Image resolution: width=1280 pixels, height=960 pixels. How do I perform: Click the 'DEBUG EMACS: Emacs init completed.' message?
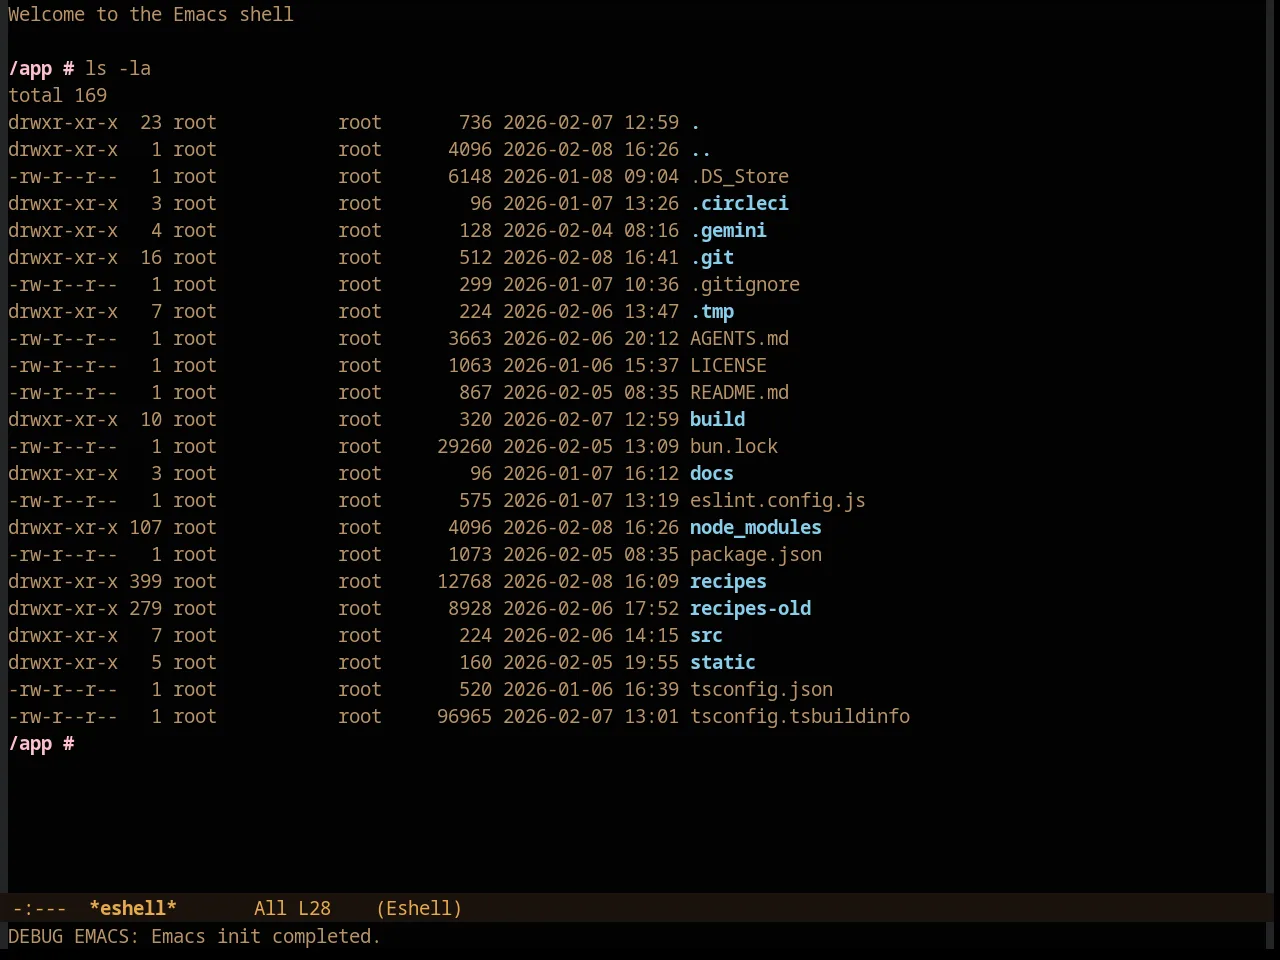coord(194,936)
